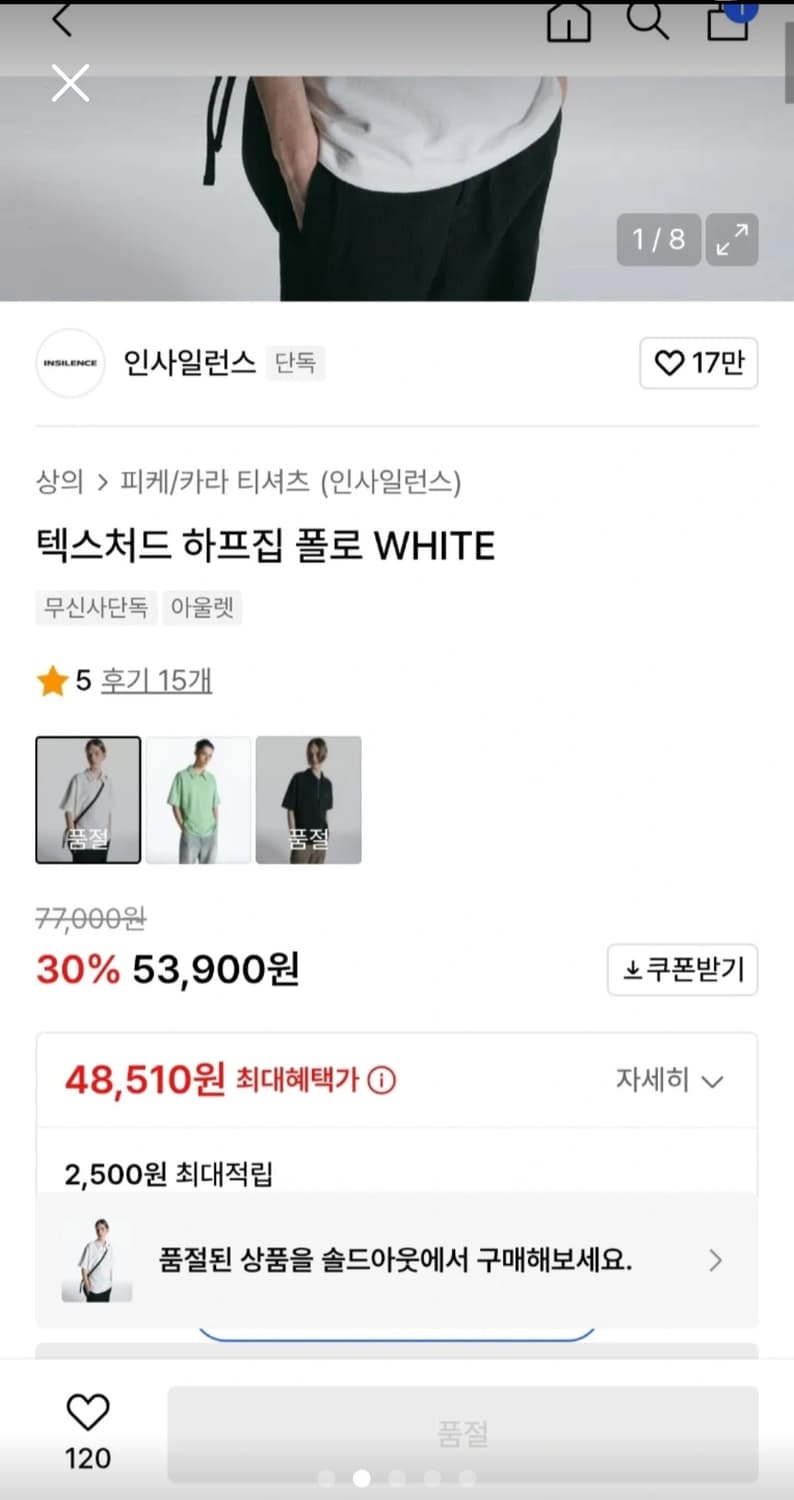Tap the white polo thumbnail marked 품절
This screenshot has height=1500, width=794.
(88, 800)
